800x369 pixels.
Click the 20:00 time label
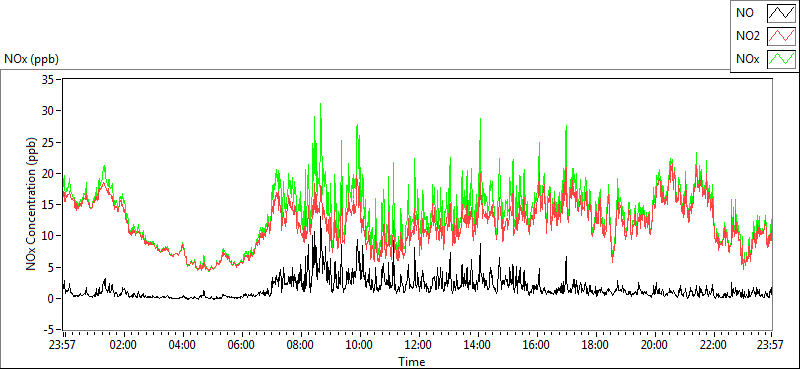pos(655,344)
